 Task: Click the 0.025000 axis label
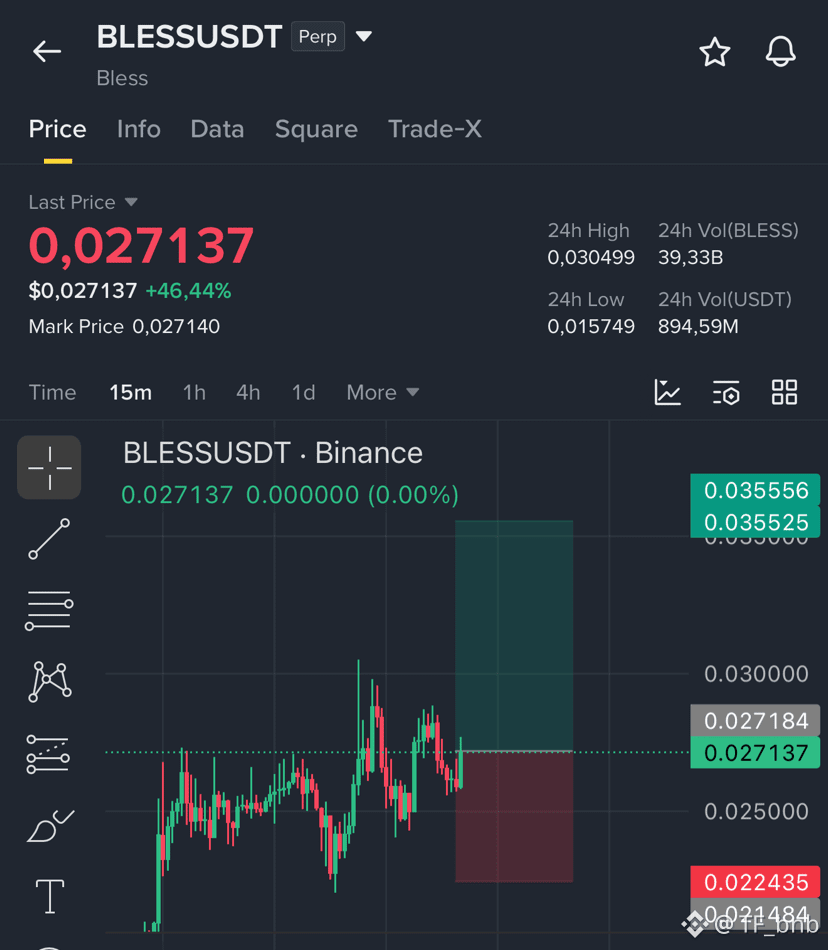coord(756,811)
